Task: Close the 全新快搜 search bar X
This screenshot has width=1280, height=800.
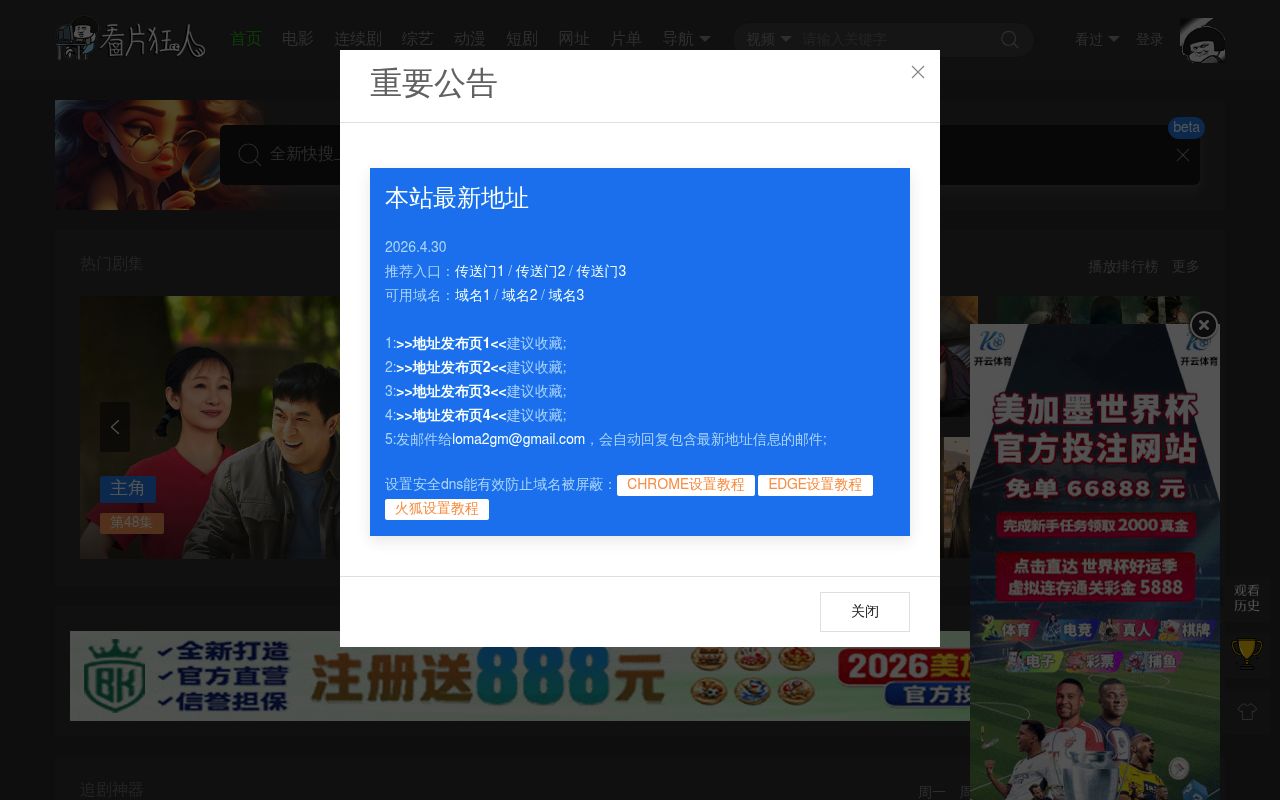Action: pyautogui.click(x=1183, y=155)
